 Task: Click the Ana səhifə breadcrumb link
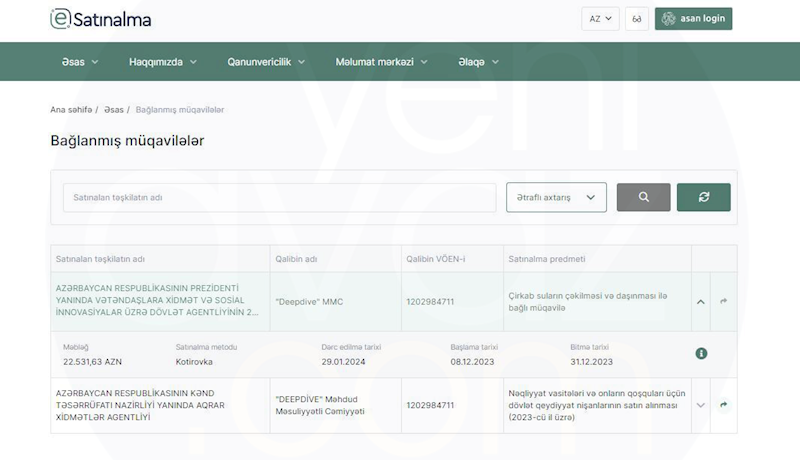click(x=70, y=109)
